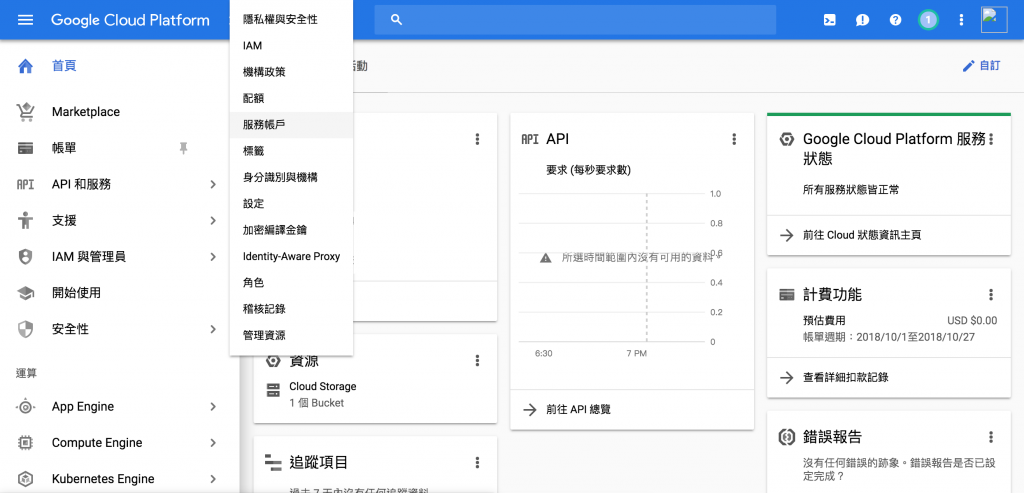Screen dimensions: 1024x493
Task: Follow 查看詳細扣款記錄 link
Action: click(x=846, y=377)
